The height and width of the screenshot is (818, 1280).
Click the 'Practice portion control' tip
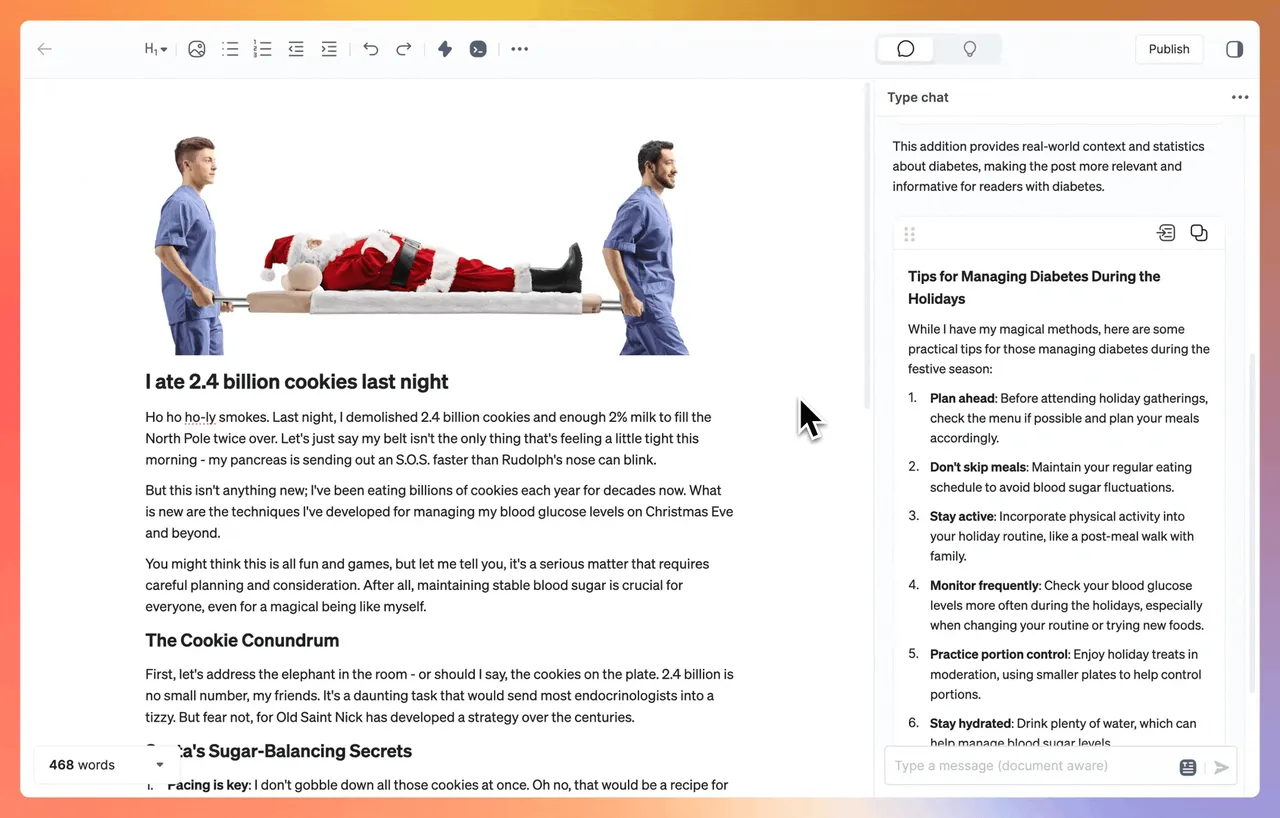click(x=1064, y=674)
